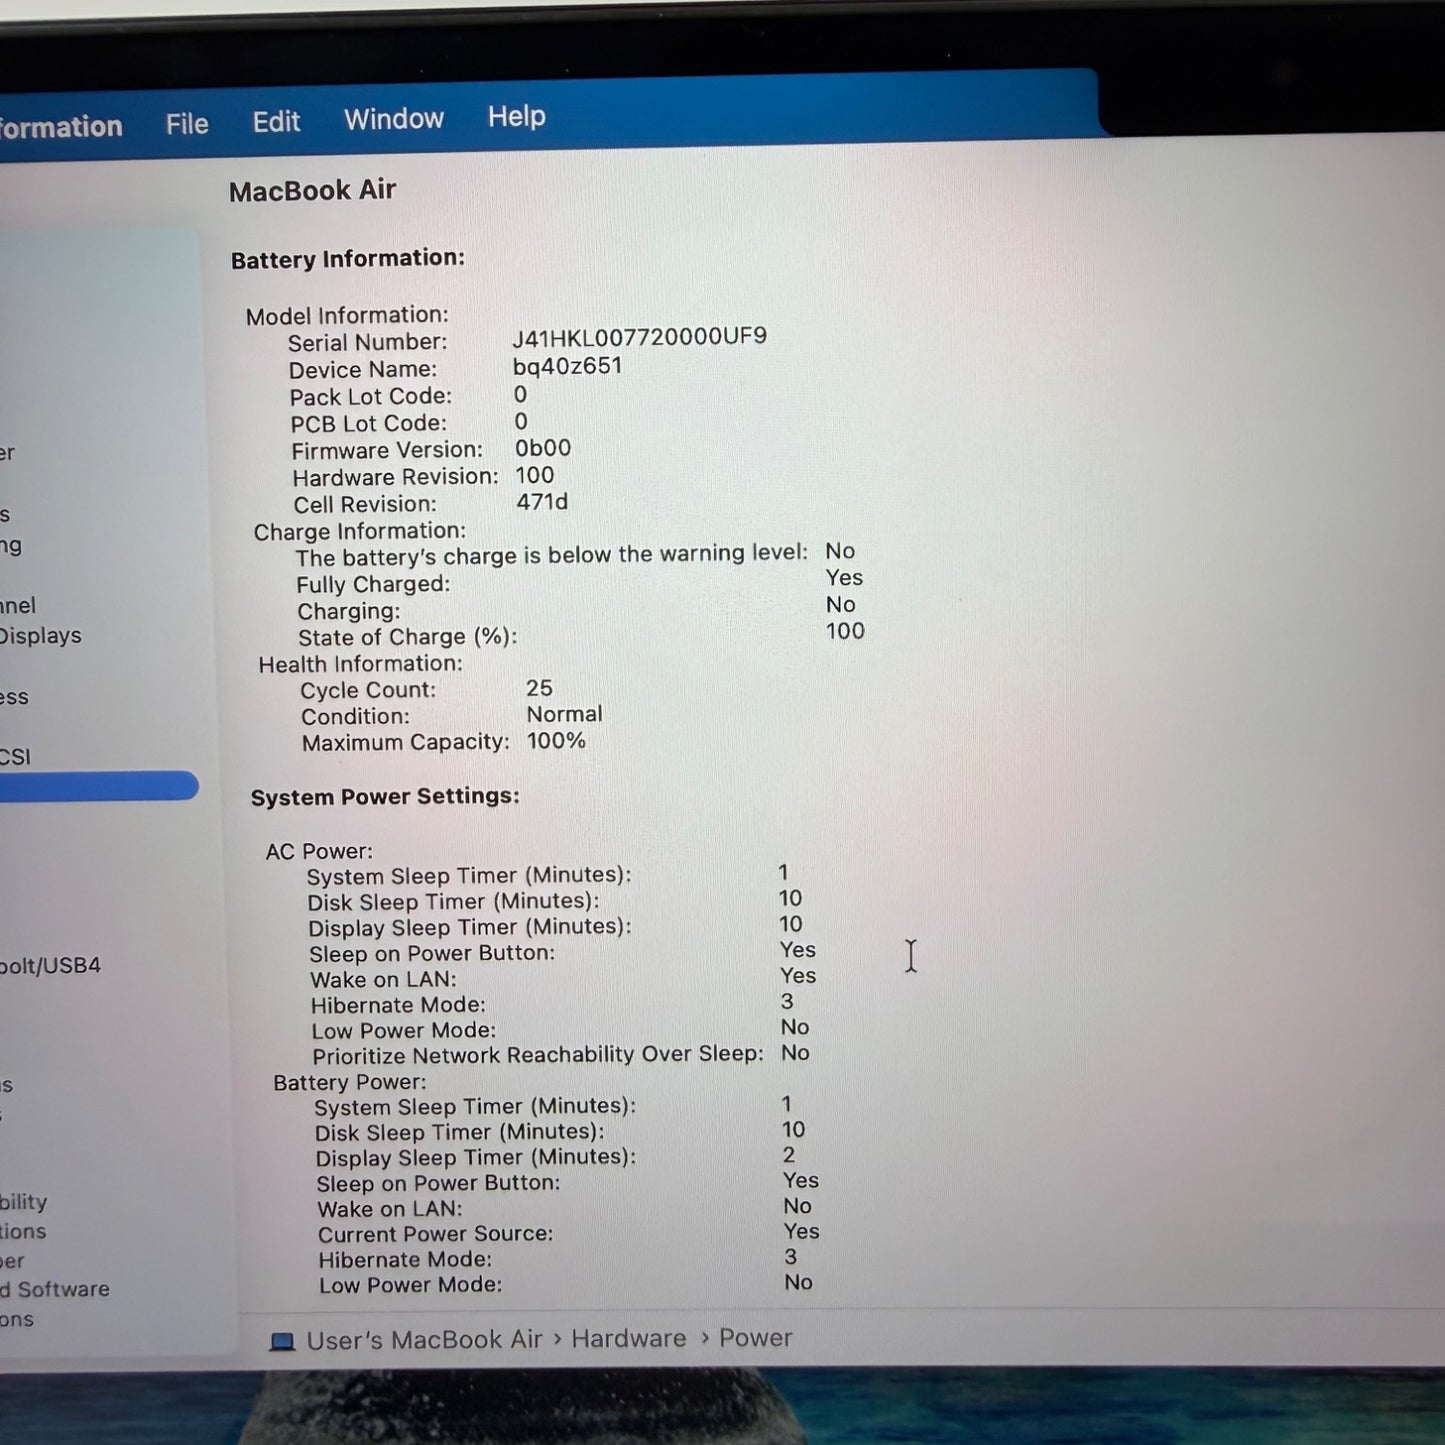Click the Charging label
Screen dimensions: 1445x1445
(x=348, y=611)
